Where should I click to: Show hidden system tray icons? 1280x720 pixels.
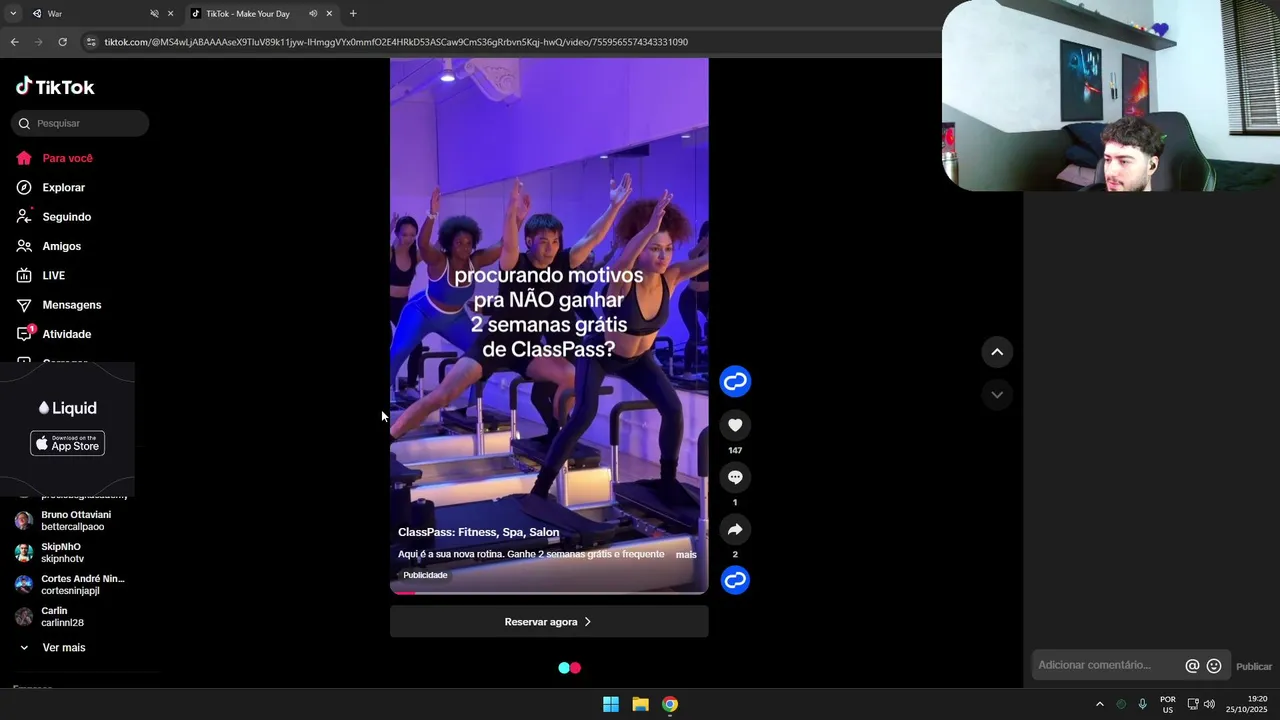(x=1099, y=704)
